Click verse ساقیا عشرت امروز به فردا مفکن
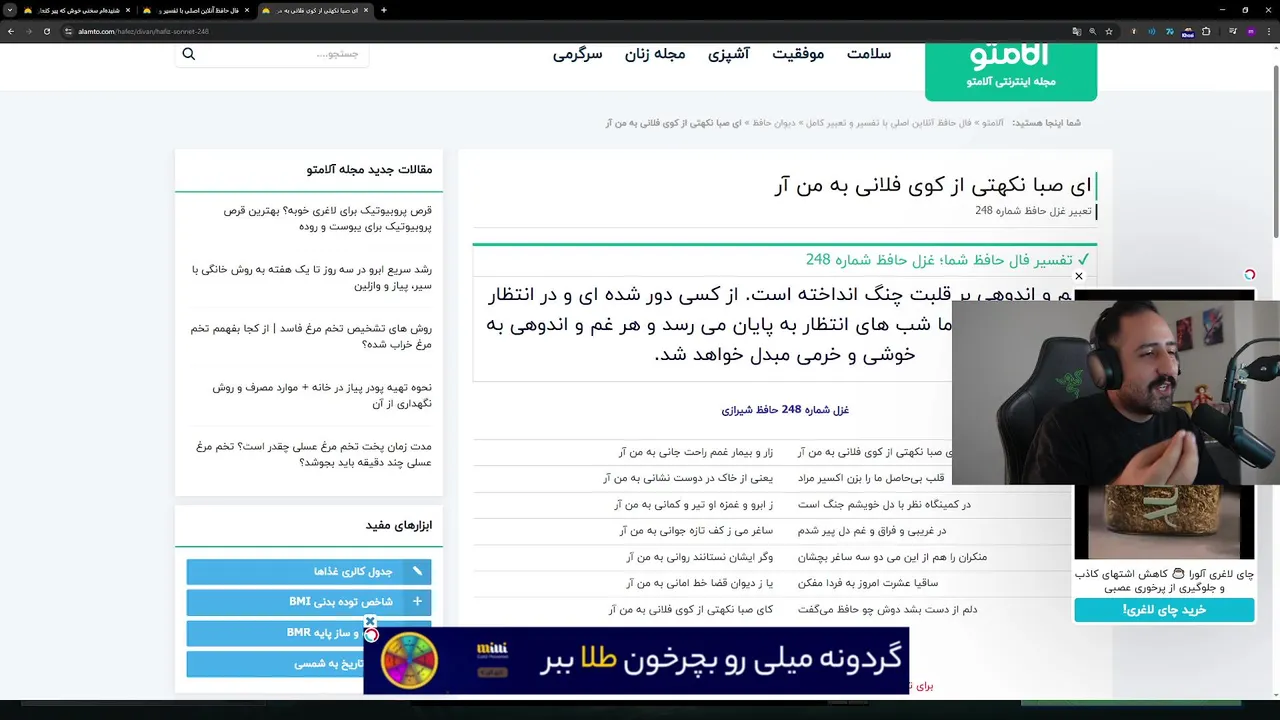This screenshot has height=720, width=1280. (868, 583)
